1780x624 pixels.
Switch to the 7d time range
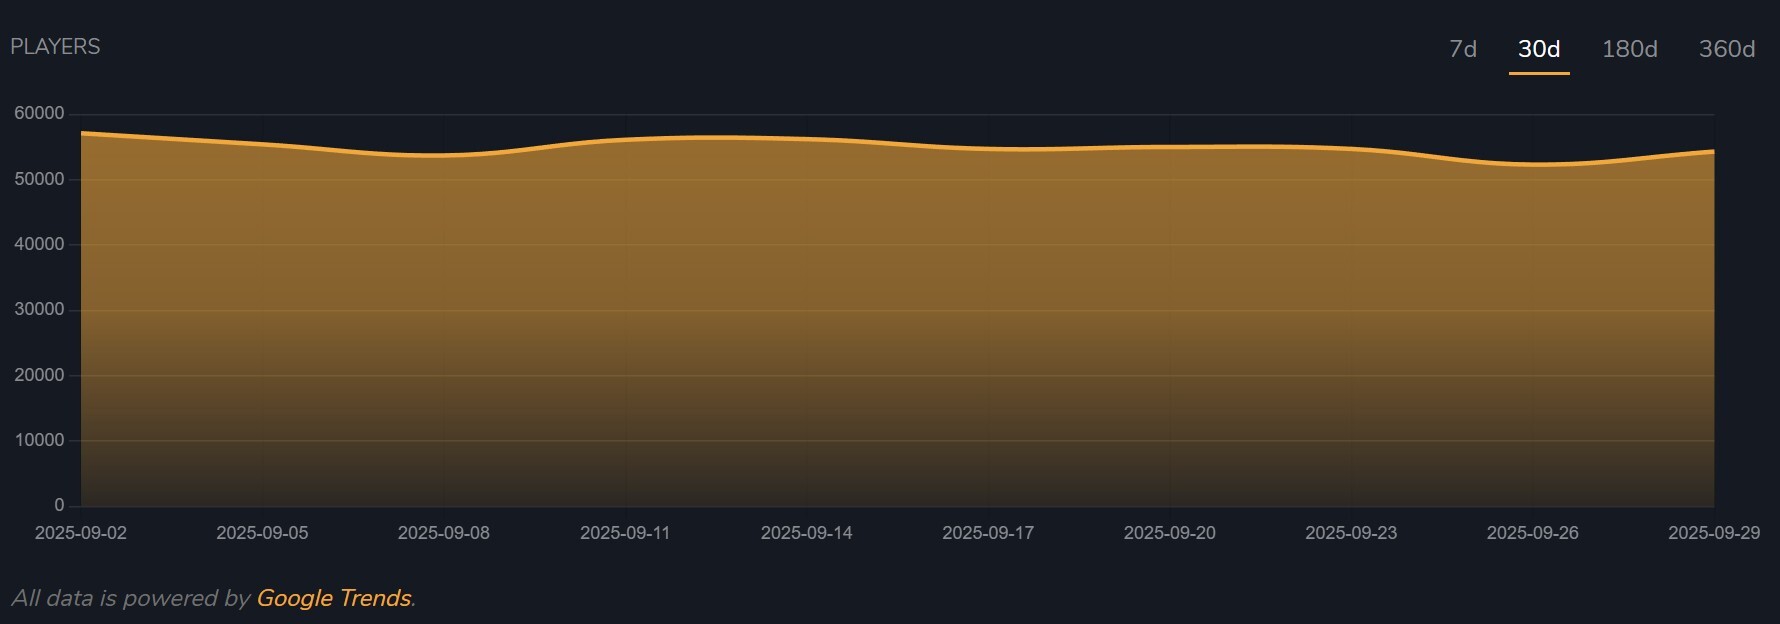[1462, 49]
